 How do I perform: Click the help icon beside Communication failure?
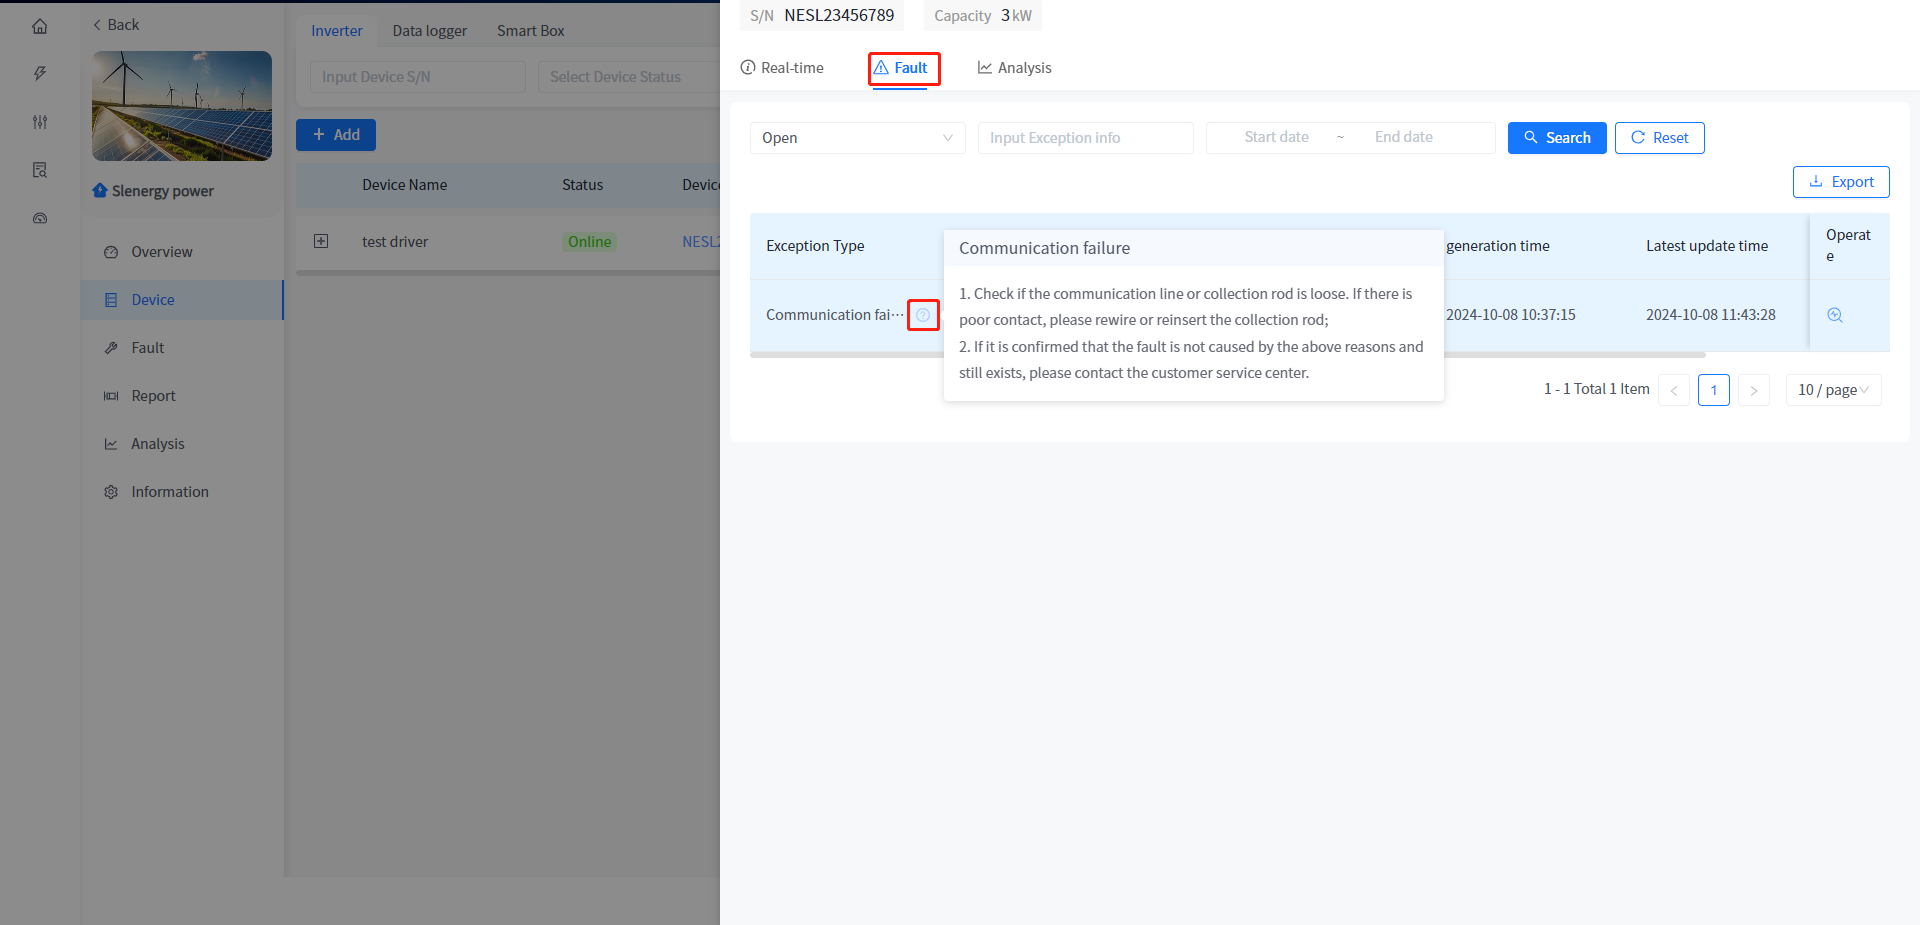point(923,315)
